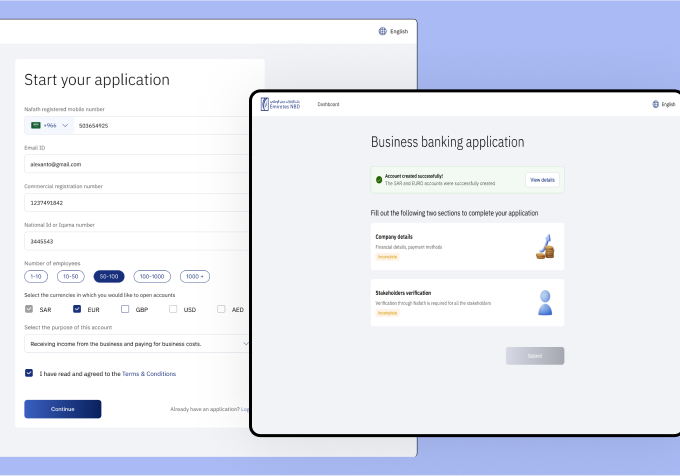Click the globe language icon on the application form
This screenshot has height=476, width=680.
coord(382,31)
